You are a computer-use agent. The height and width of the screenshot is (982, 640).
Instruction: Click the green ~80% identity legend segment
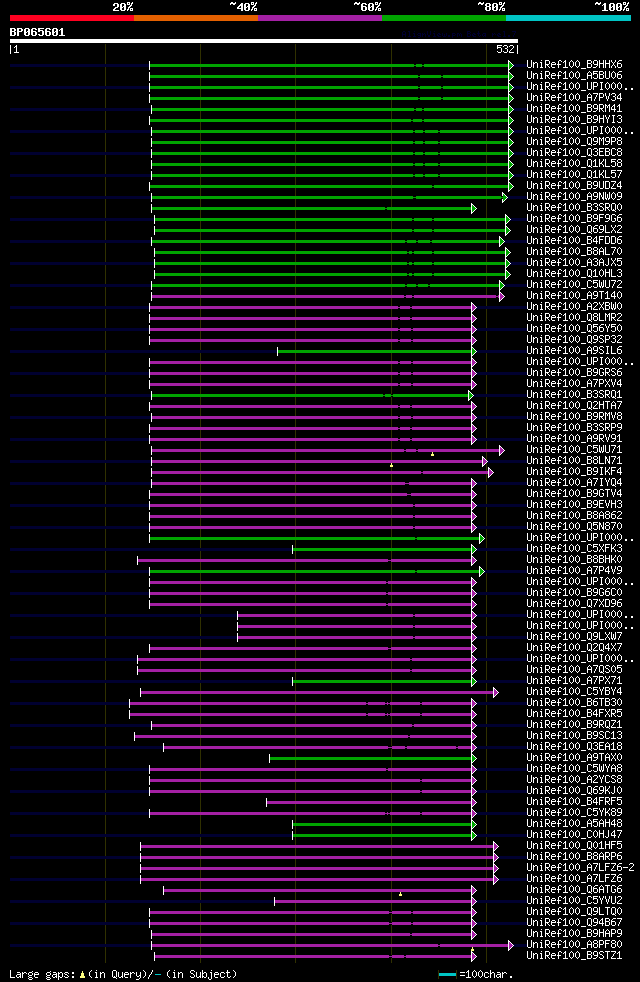444,18
